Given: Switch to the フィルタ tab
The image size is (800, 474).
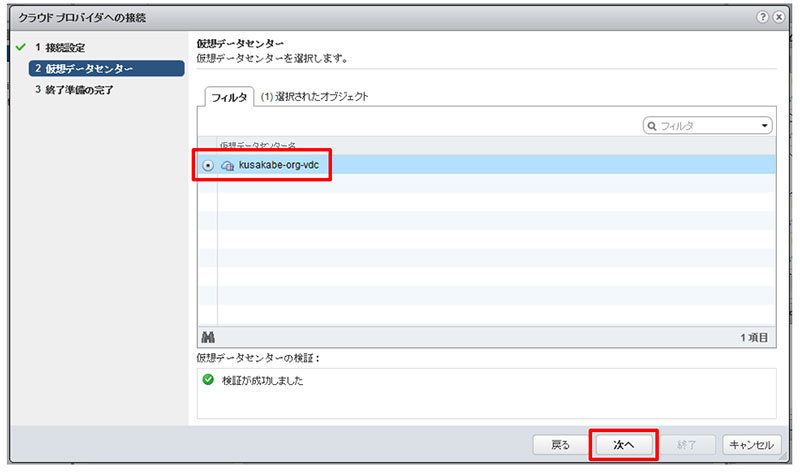Looking at the screenshot, I should click(229, 97).
